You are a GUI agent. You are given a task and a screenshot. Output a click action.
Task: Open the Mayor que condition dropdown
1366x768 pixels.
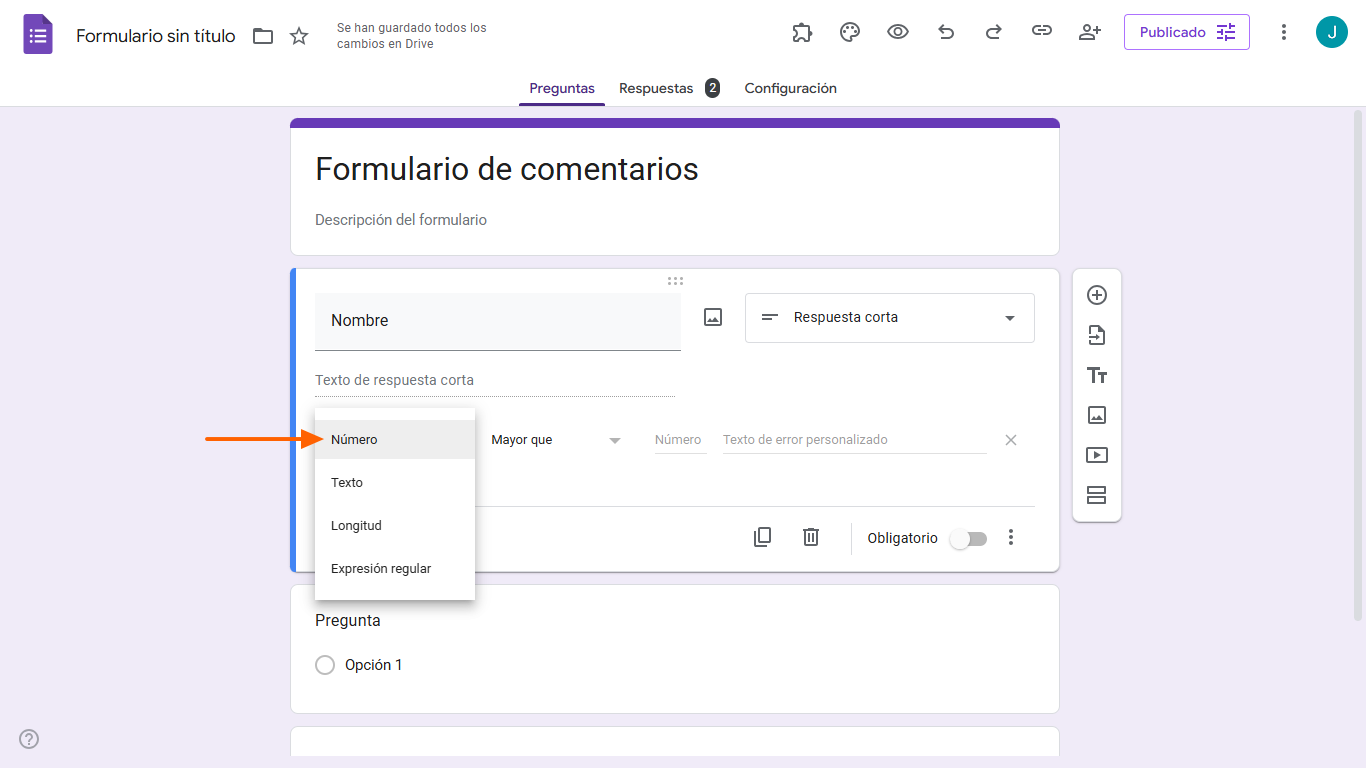557,439
